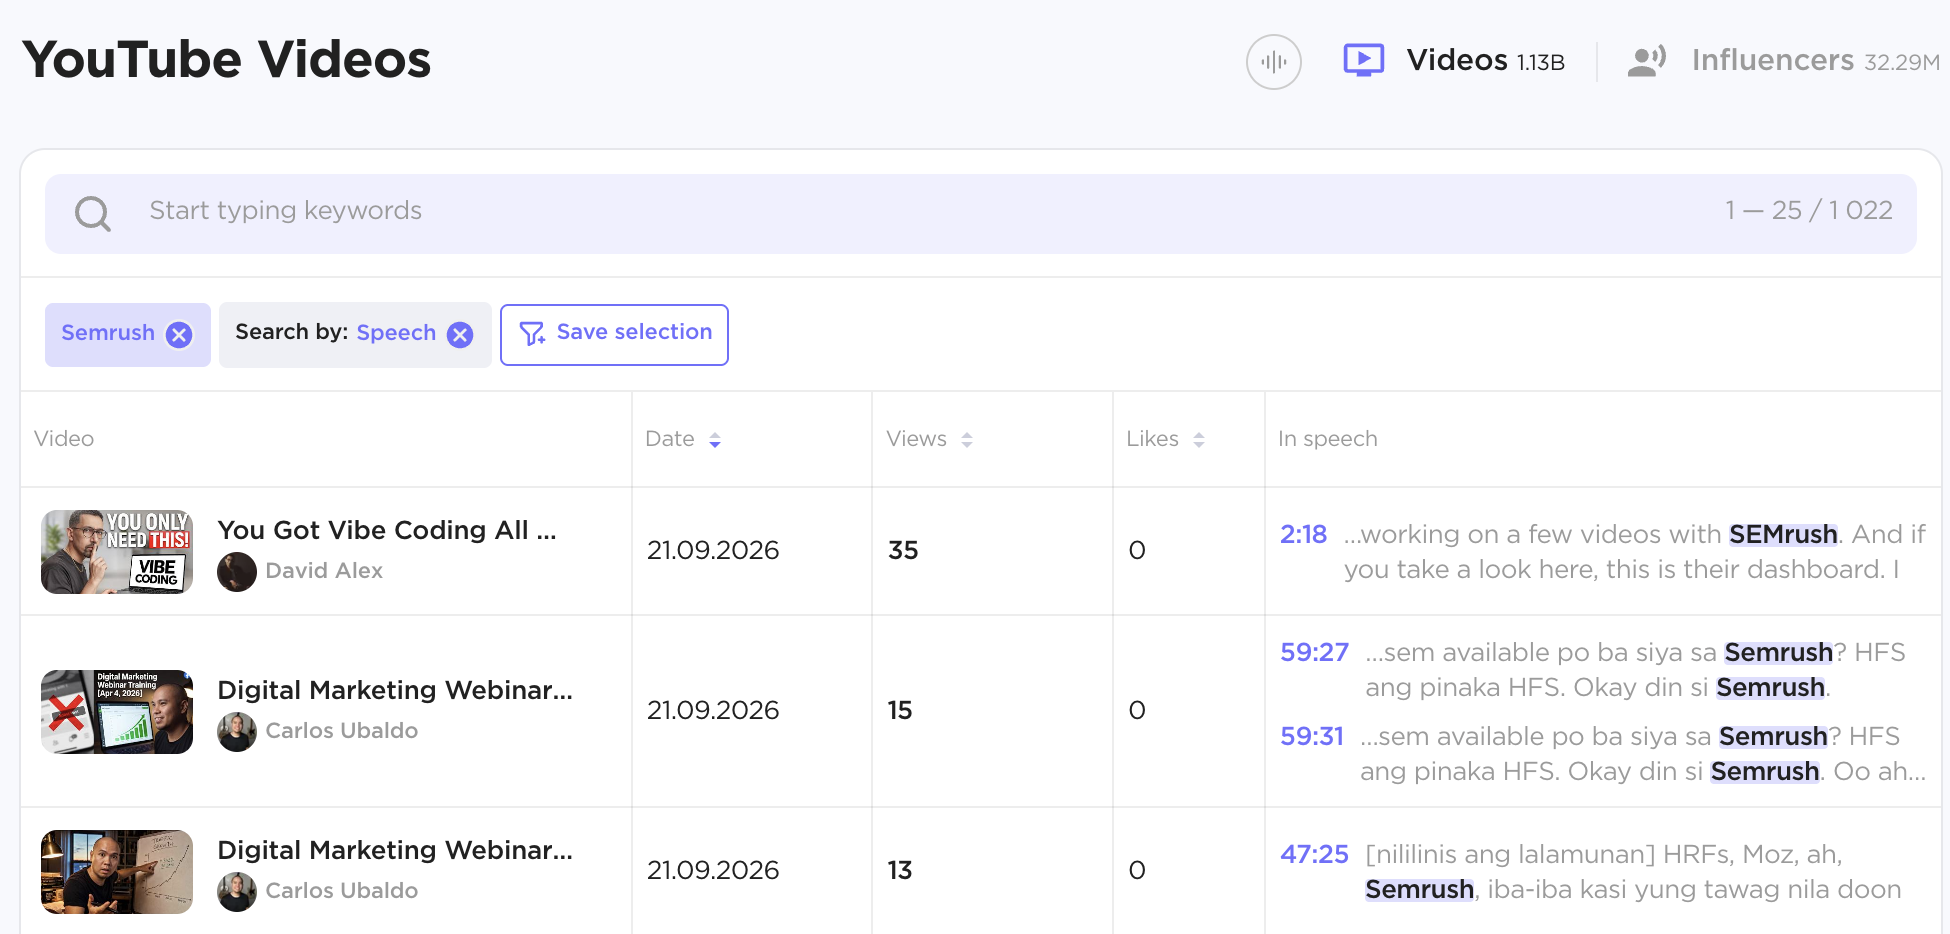Remove the Search by Speech filter
Screen dimensions: 1950x934
point(460,334)
